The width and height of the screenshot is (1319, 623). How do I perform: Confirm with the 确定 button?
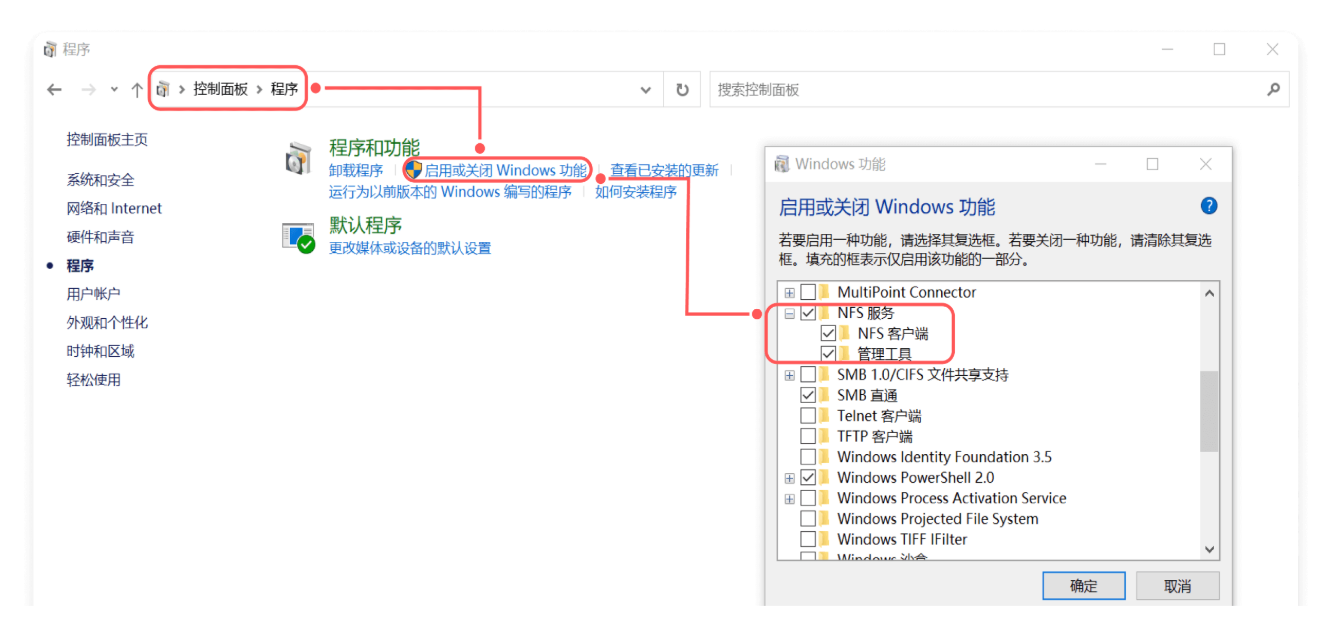[1083, 586]
